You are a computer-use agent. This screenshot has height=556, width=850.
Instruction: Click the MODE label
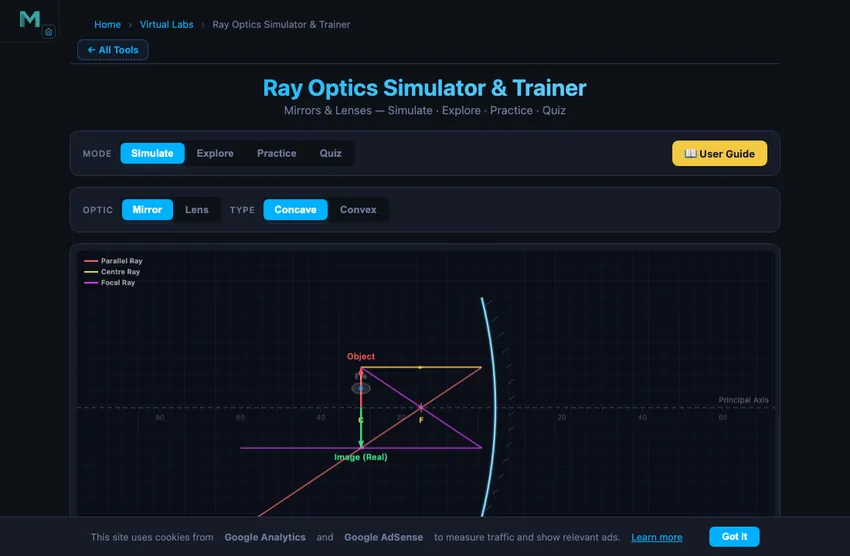tap(97, 154)
